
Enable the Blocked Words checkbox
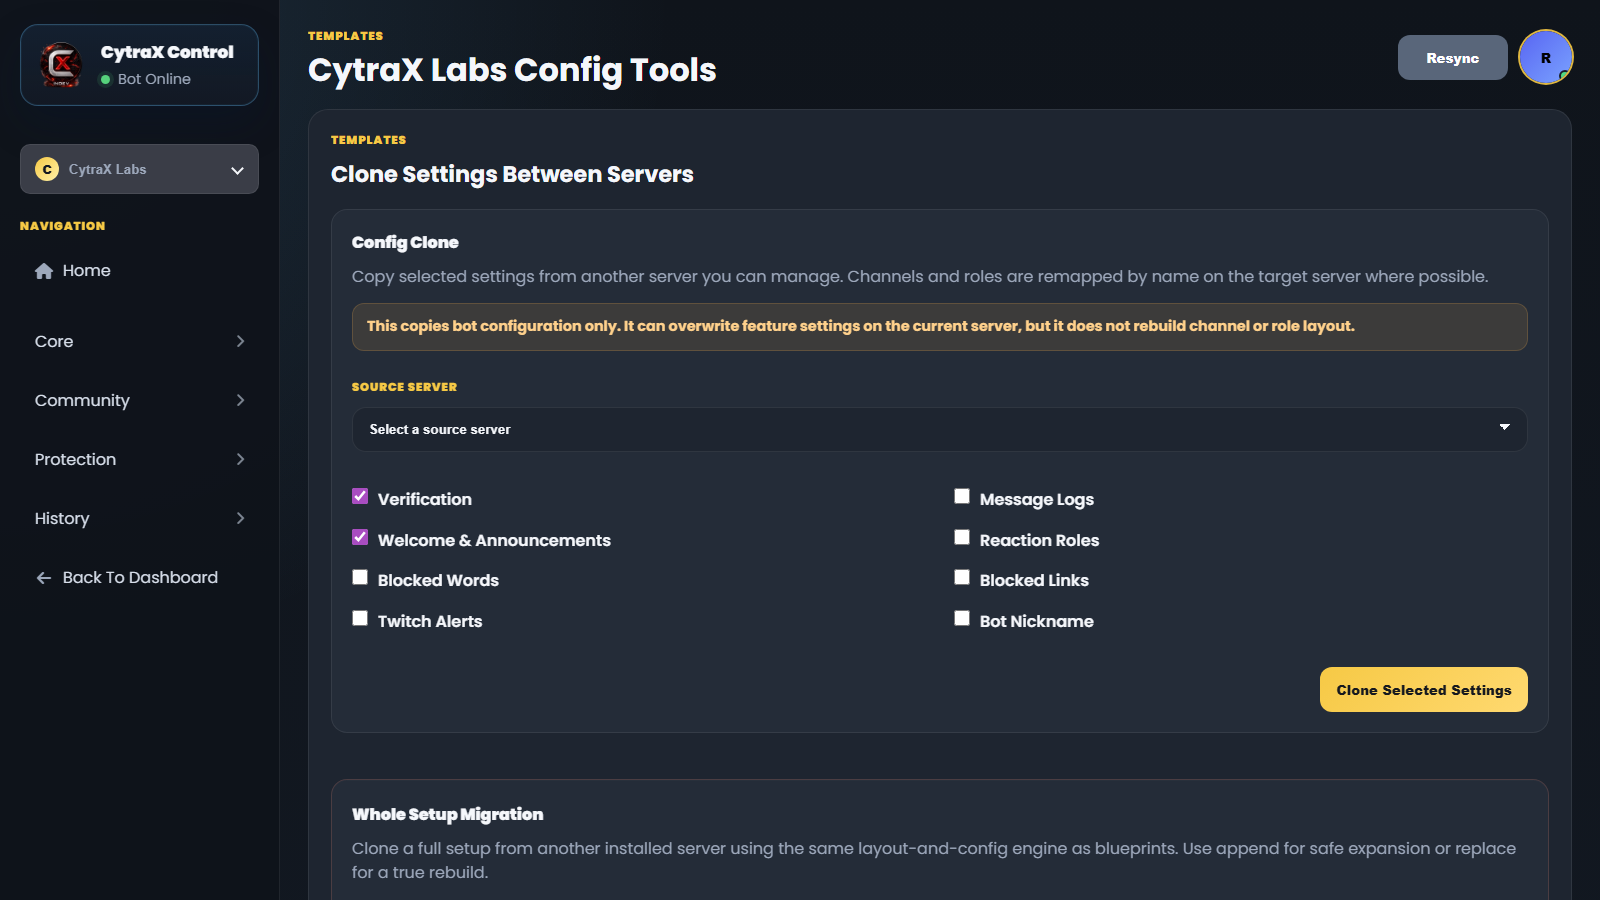pos(360,578)
